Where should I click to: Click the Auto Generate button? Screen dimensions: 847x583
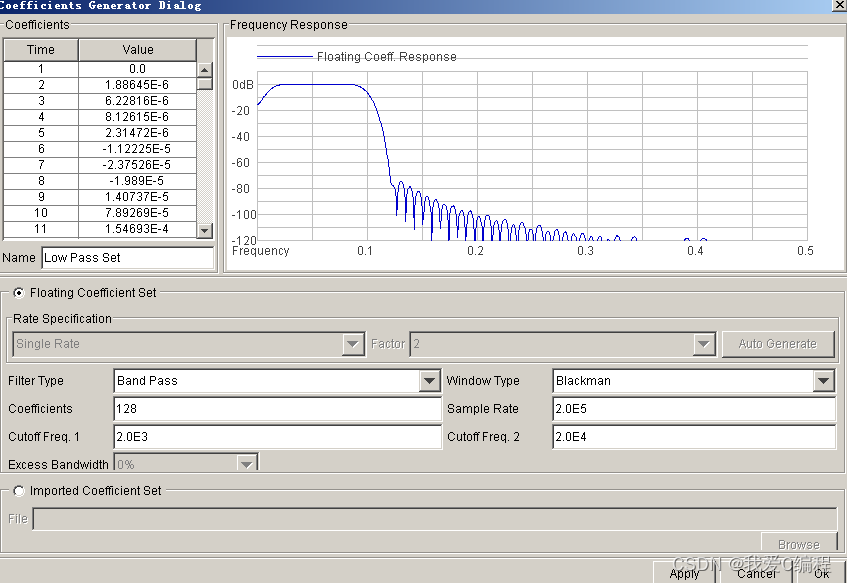coord(777,344)
